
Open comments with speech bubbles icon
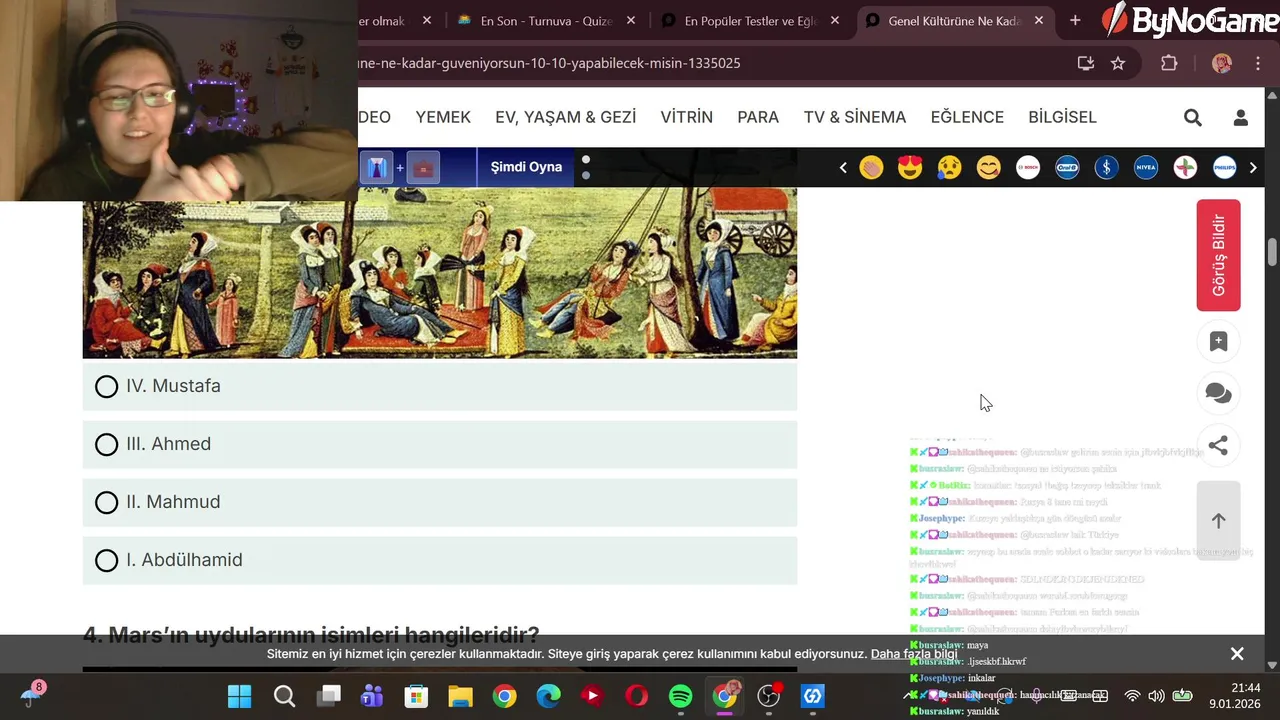point(1218,394)
